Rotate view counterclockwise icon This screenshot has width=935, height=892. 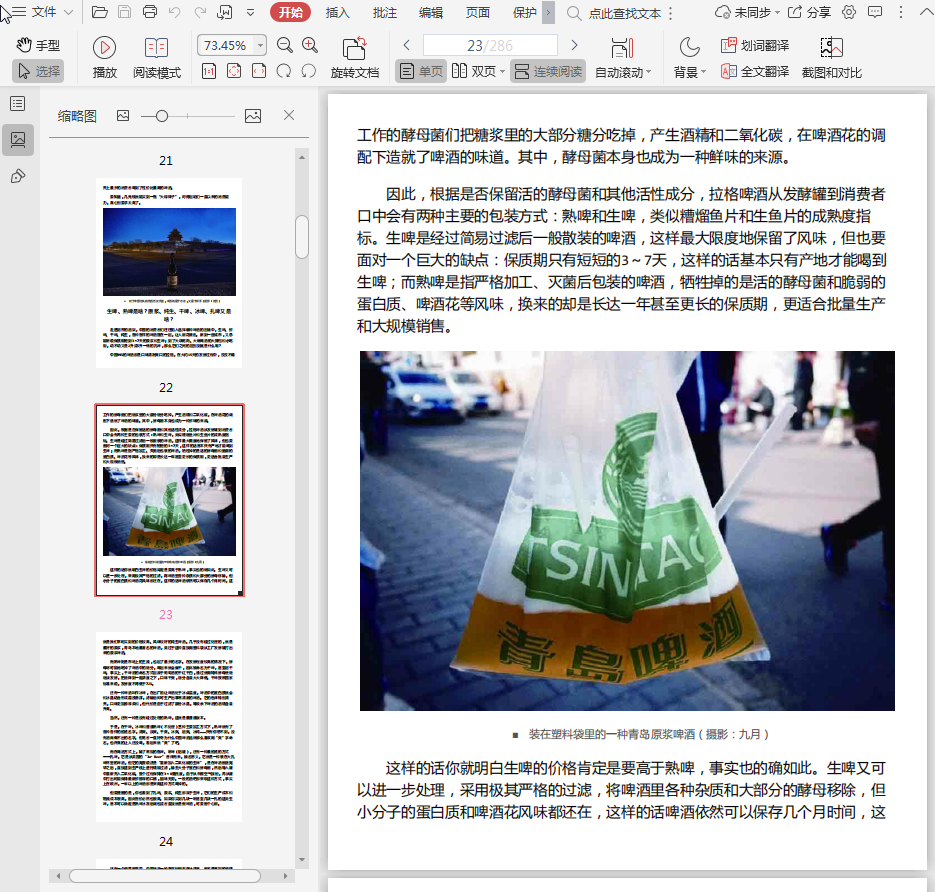coord(309,72)
